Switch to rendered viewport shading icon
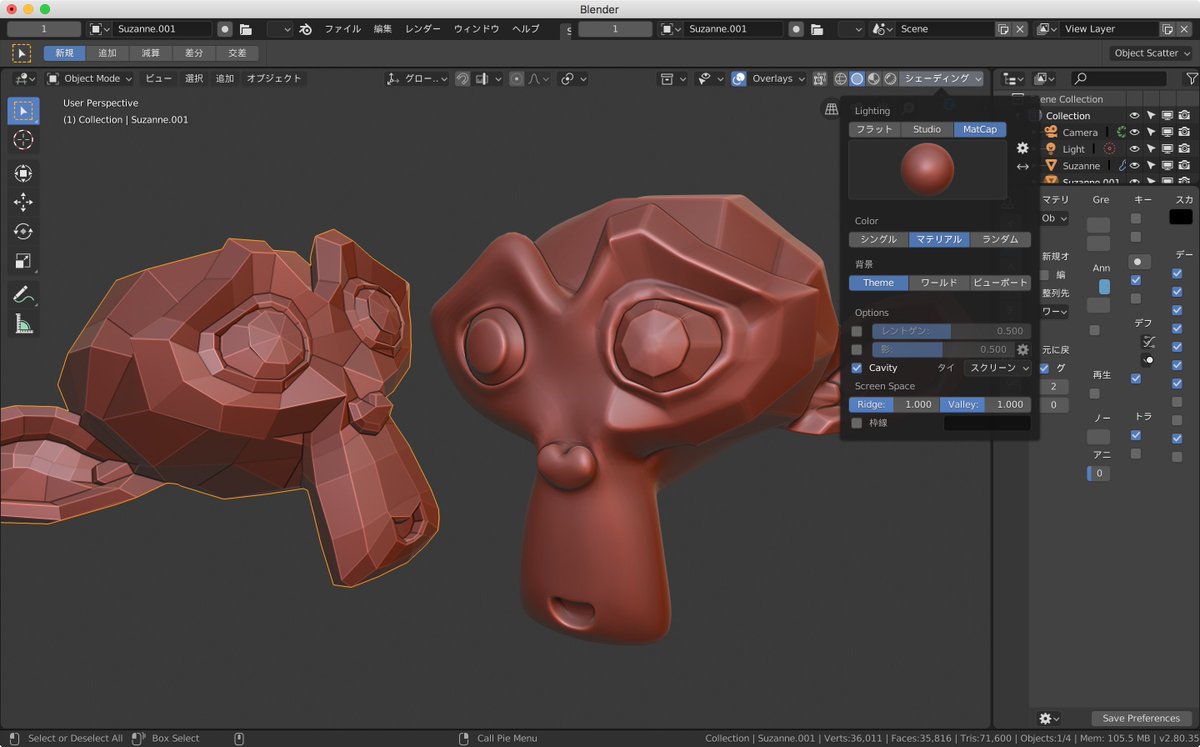Image resolution: width=1200 pixels, height=747 pixels. pos(890,78)
